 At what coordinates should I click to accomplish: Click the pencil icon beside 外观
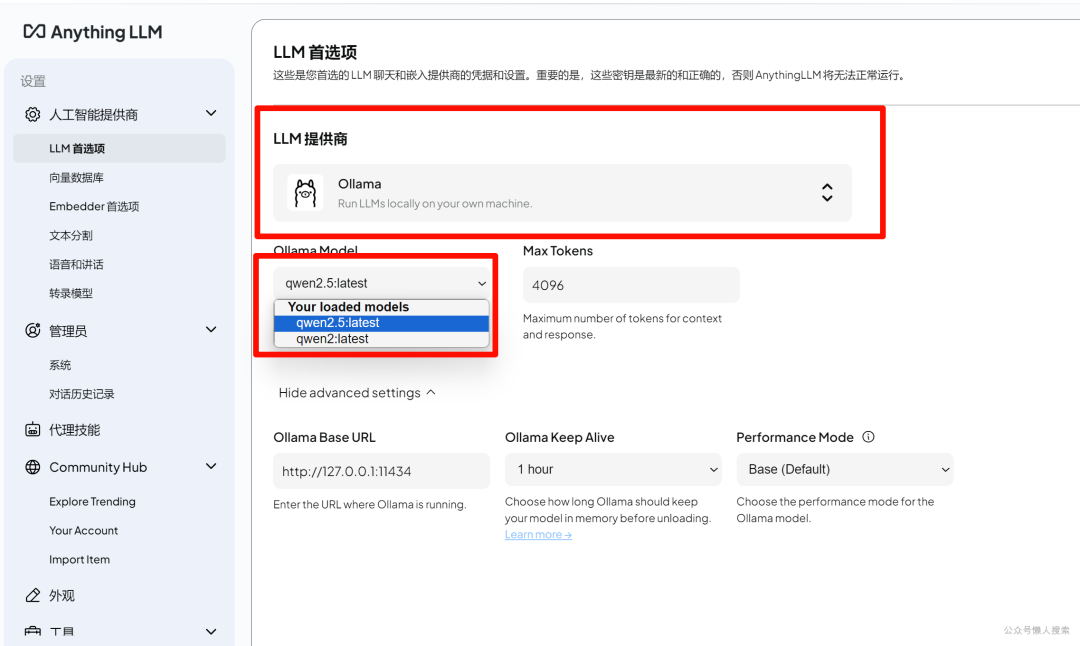(x=32, y=595)
